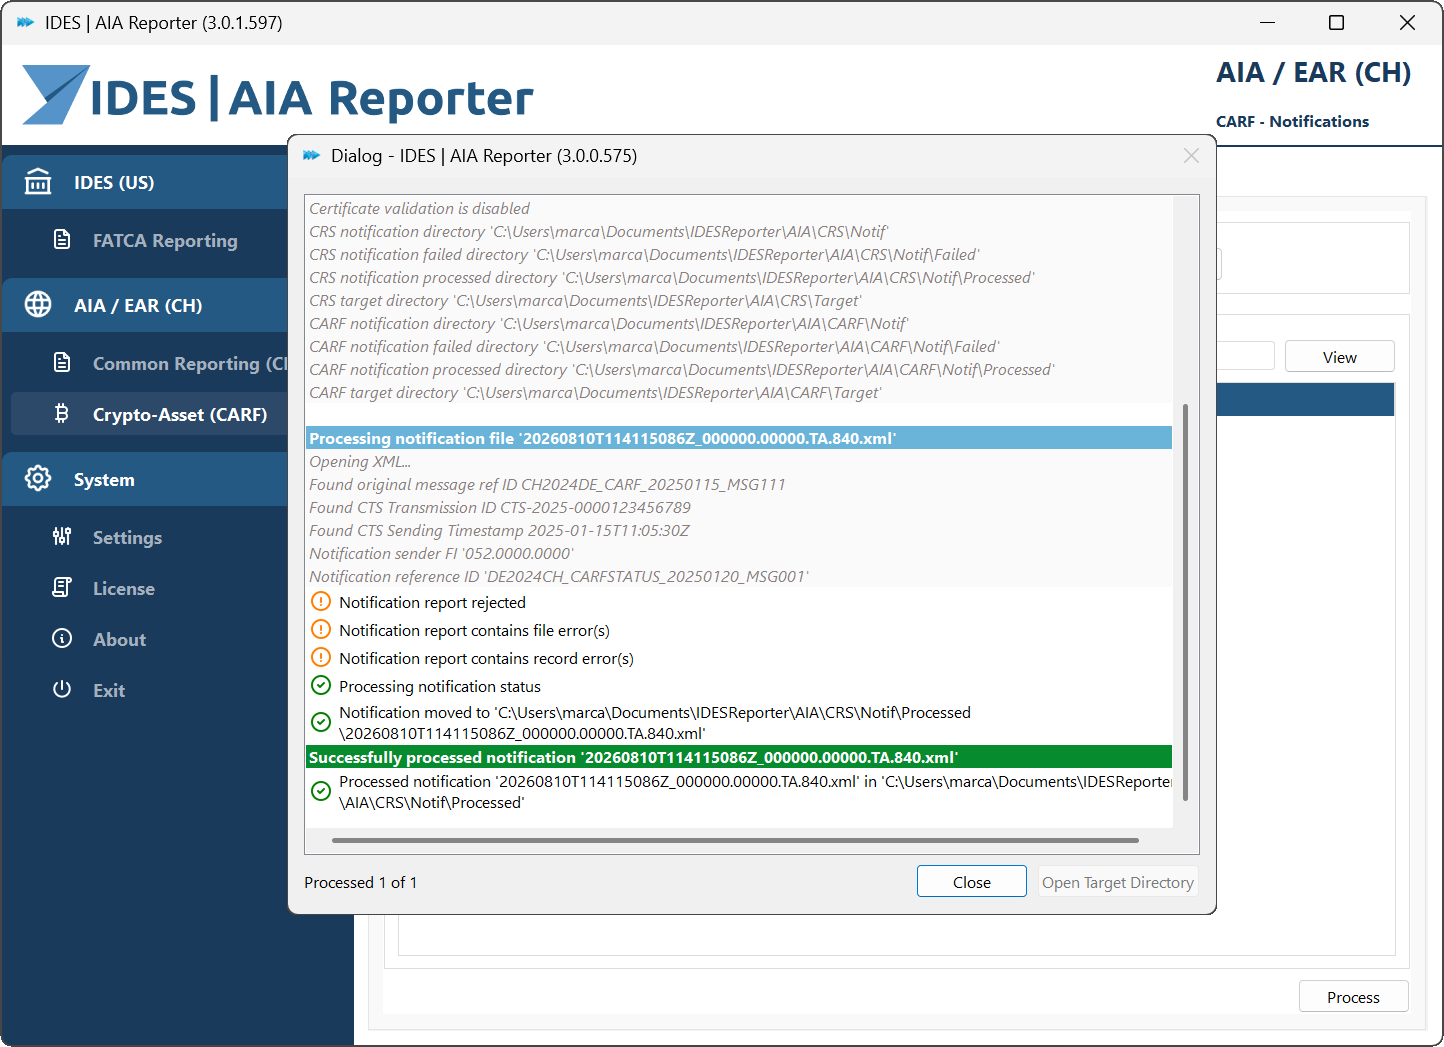Click the 'CARF - Notifications' heading

[1292, 121]
